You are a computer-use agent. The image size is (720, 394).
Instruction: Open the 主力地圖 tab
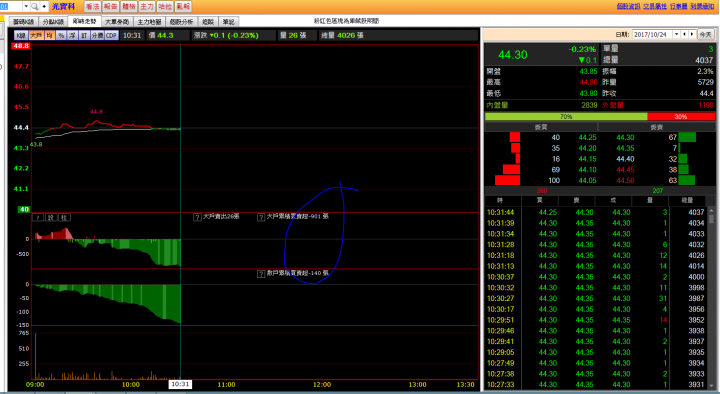click(x=149, y=22)
